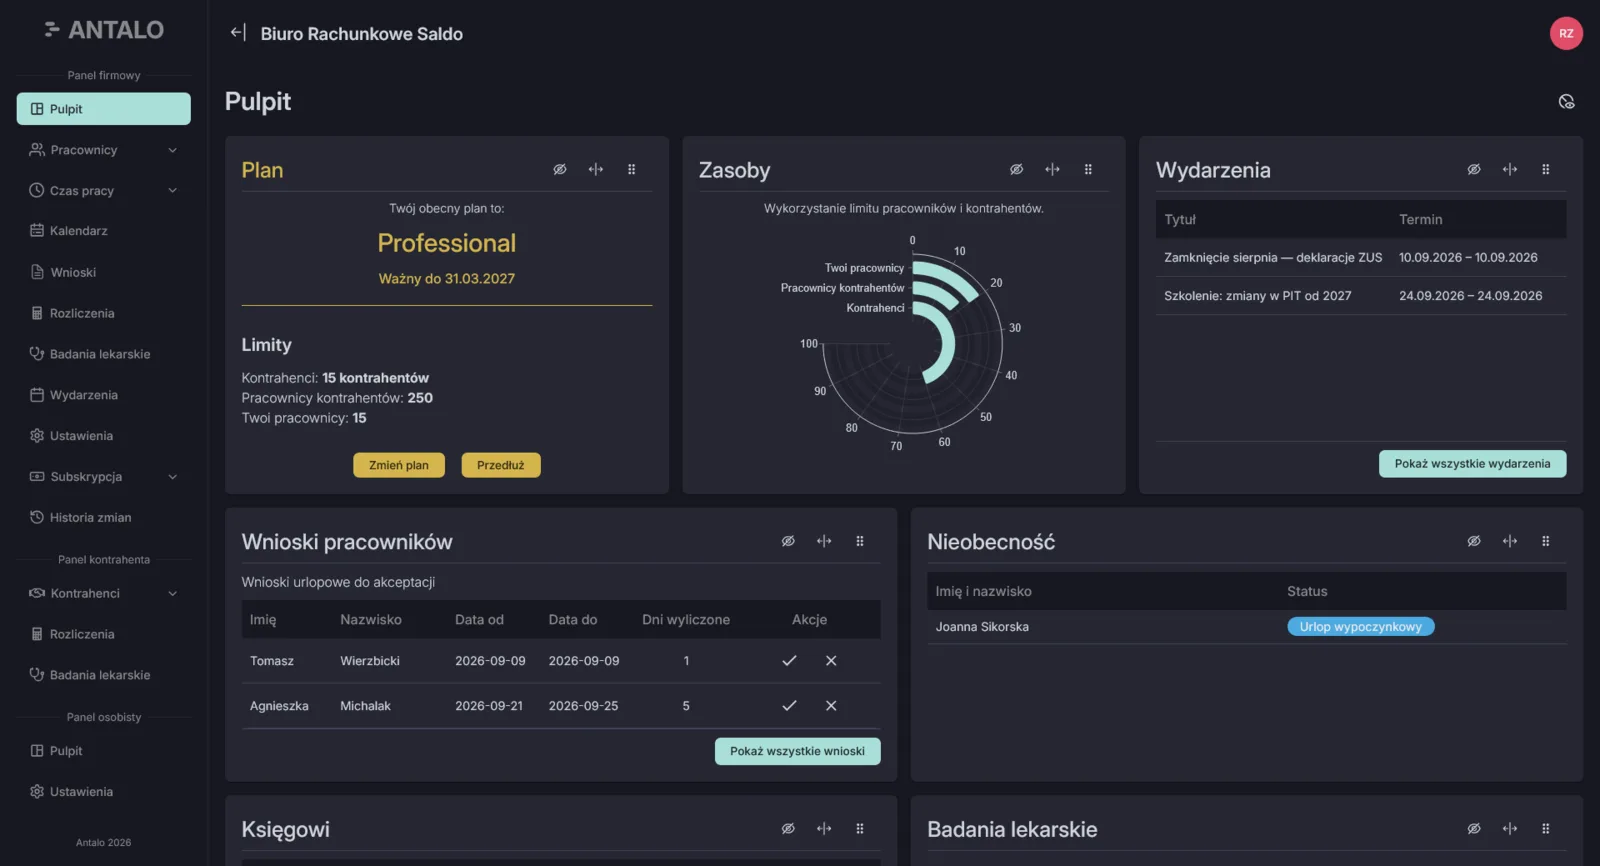This screenshot has height=866, width=1600.
Task: Expand the Kontrahenci sidebar section
Action: [x=104, y=593]
